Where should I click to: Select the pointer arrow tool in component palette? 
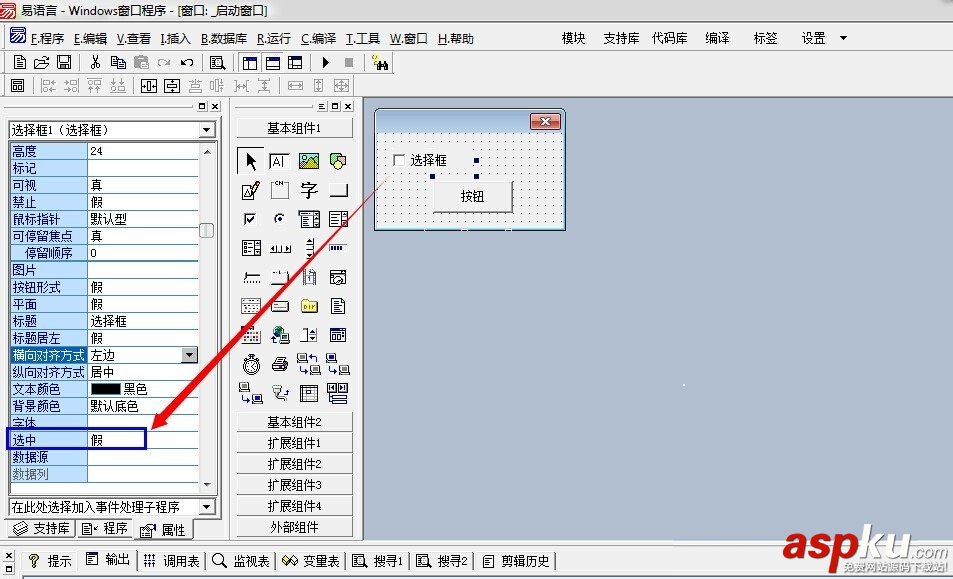[250, 161]
